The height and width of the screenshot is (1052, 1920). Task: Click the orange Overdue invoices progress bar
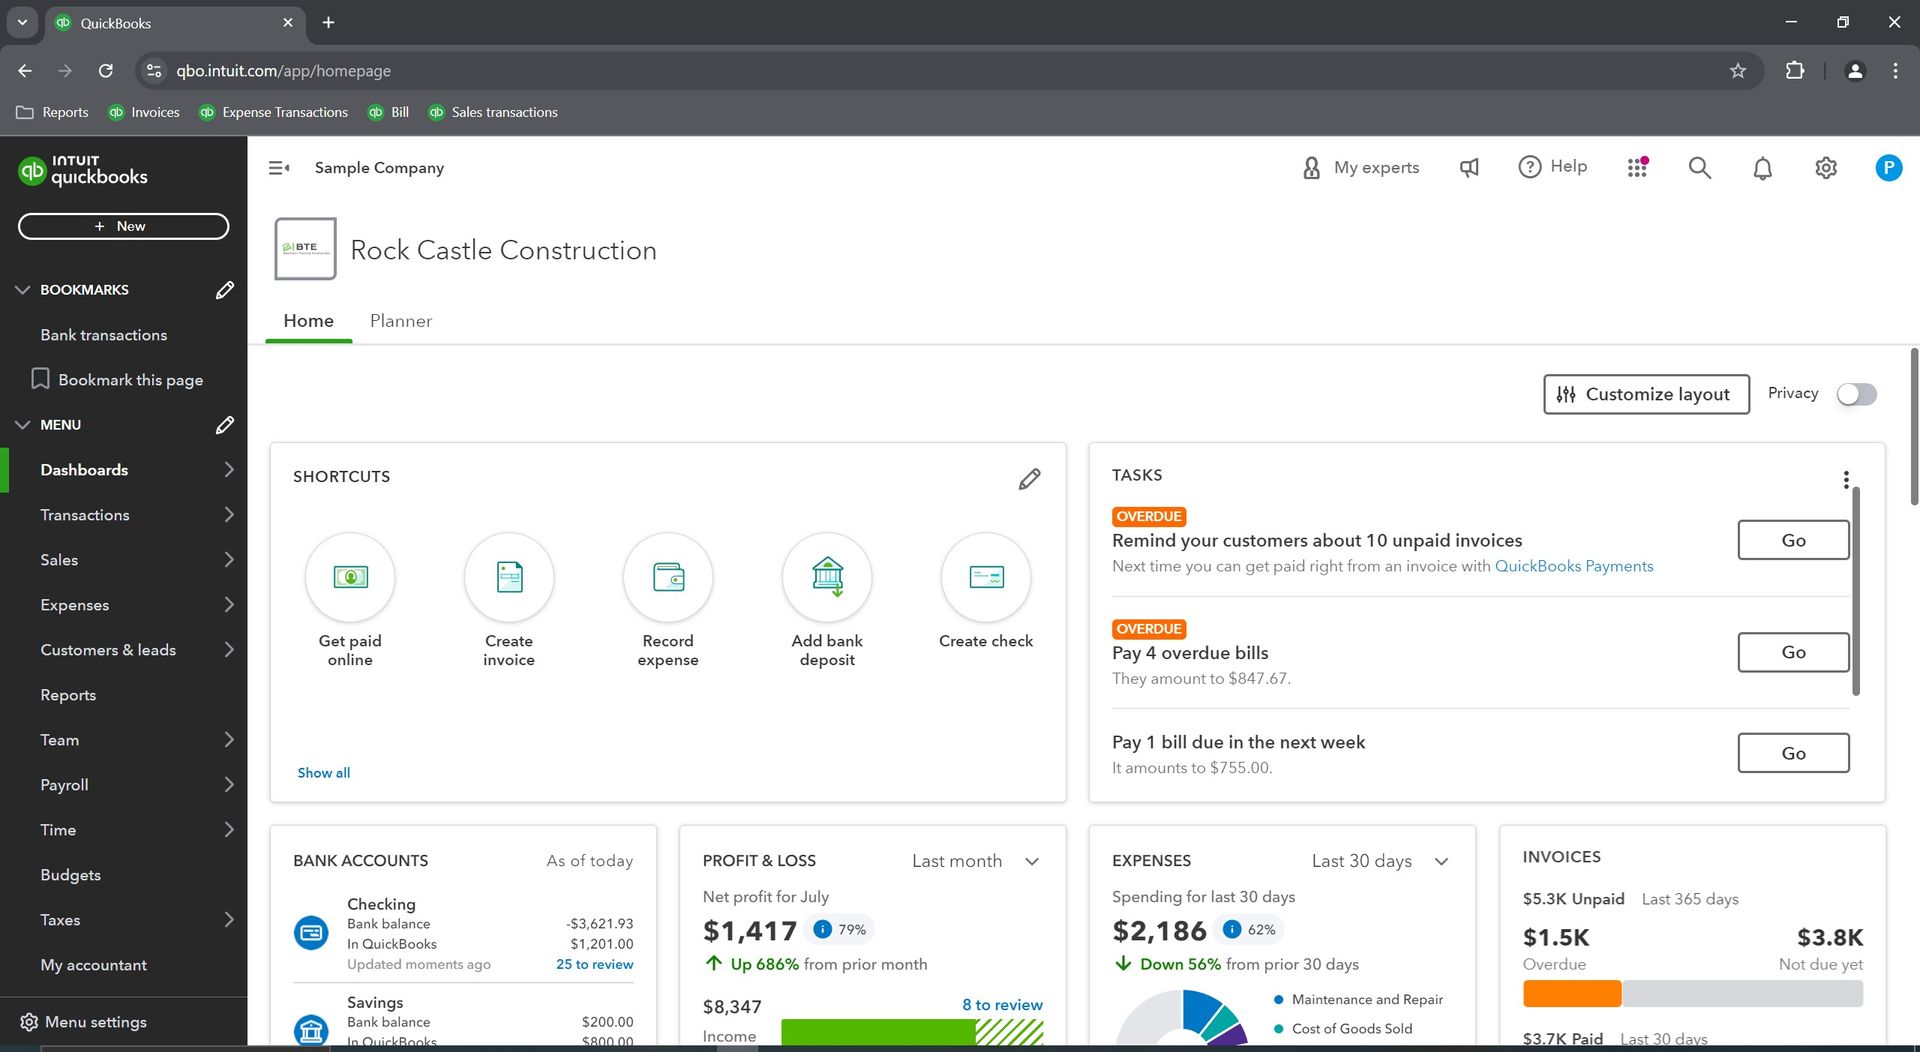click(1571, 993)
